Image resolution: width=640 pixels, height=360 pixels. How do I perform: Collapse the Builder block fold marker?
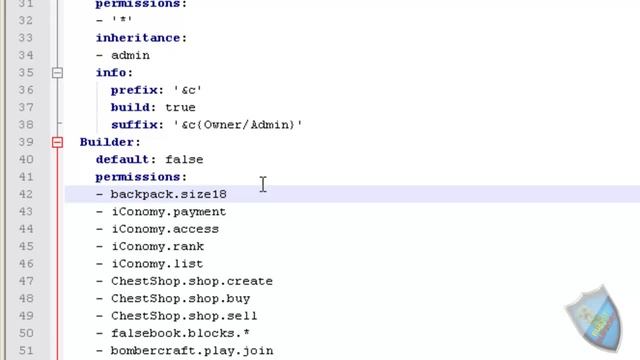tap(58, 142)
